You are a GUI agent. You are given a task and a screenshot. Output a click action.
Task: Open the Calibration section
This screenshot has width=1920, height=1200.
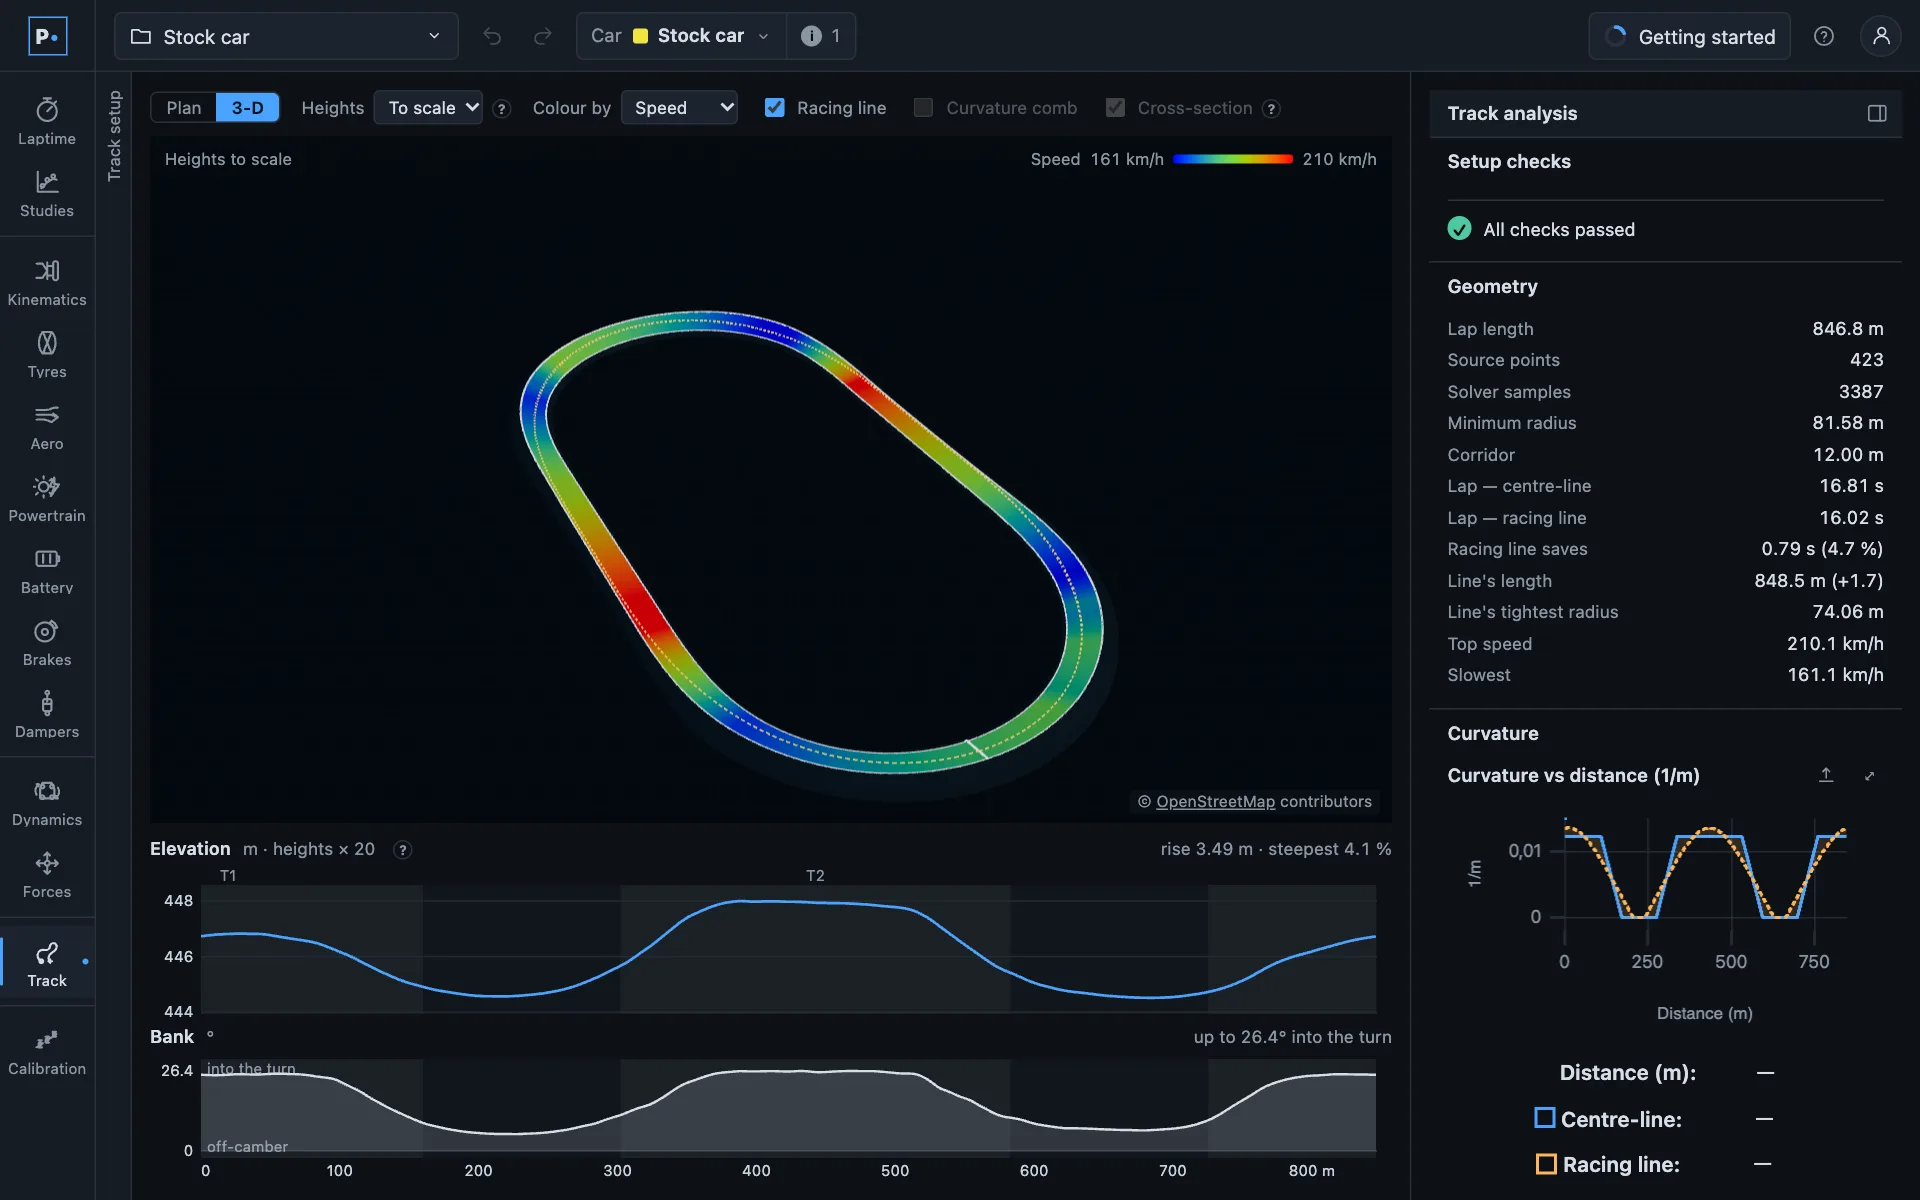coord(47,1052)
